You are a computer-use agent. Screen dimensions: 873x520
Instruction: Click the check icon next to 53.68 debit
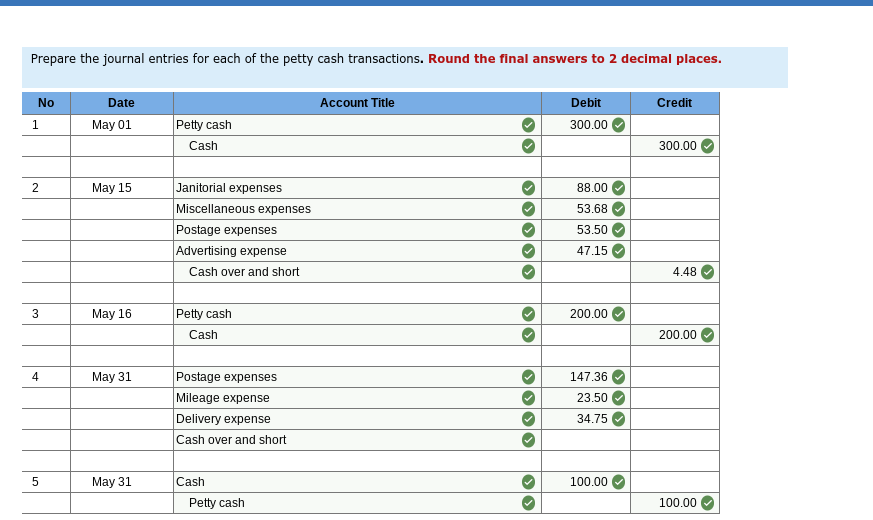click(618, 209)
